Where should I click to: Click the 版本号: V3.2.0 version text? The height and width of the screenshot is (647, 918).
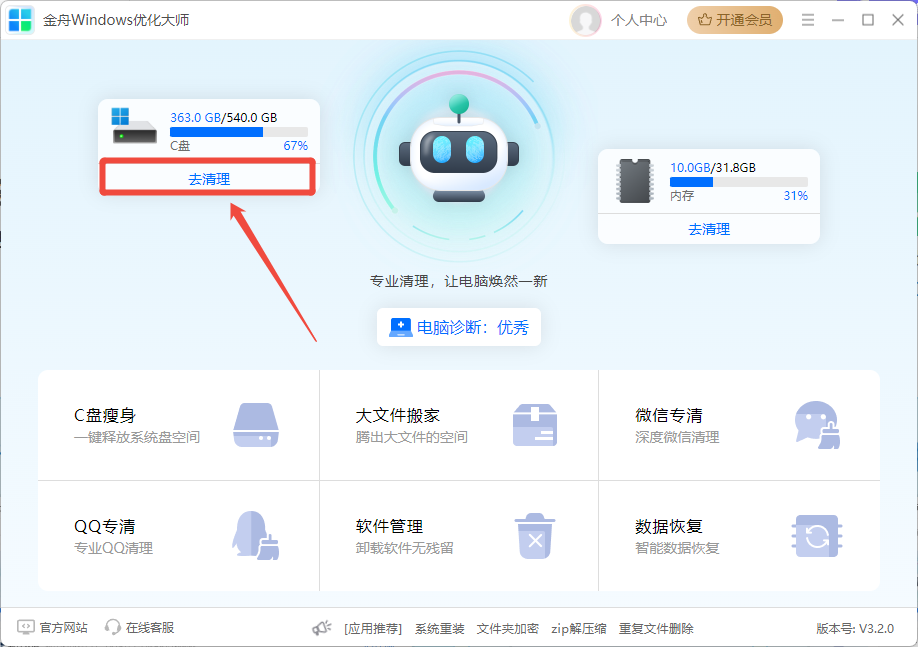855,629
